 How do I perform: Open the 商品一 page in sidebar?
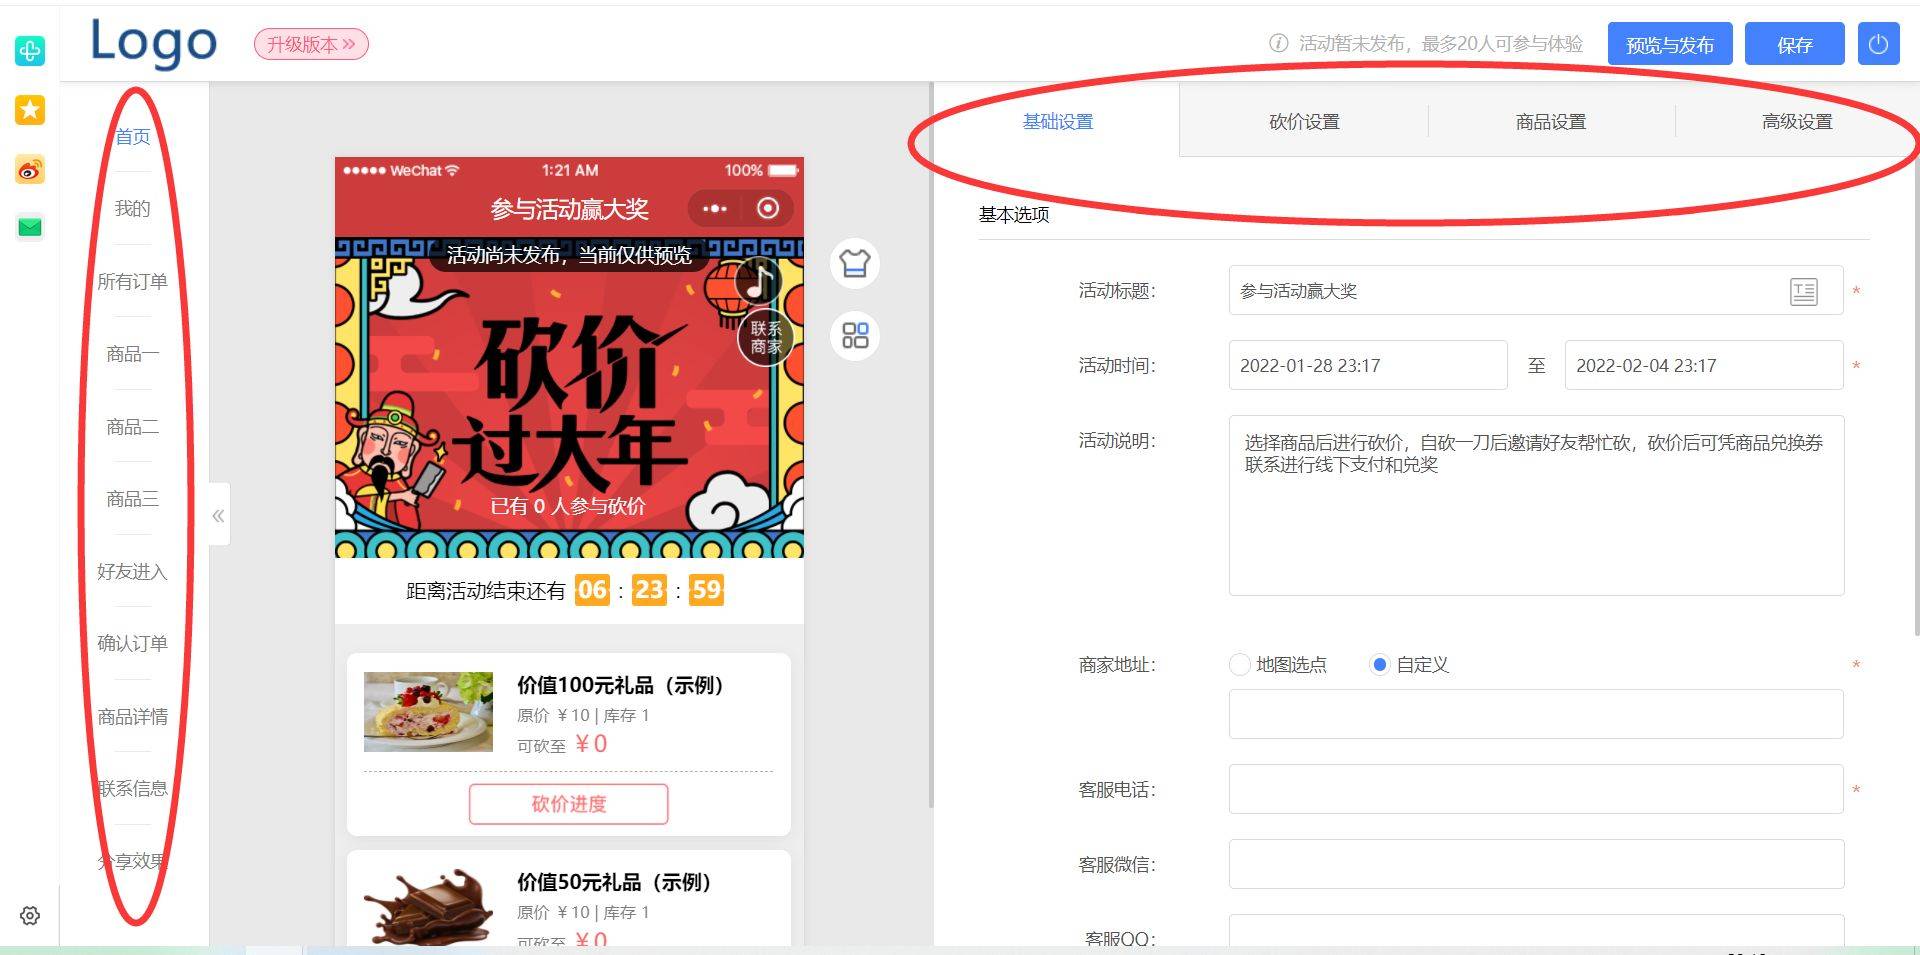(132, 354)
